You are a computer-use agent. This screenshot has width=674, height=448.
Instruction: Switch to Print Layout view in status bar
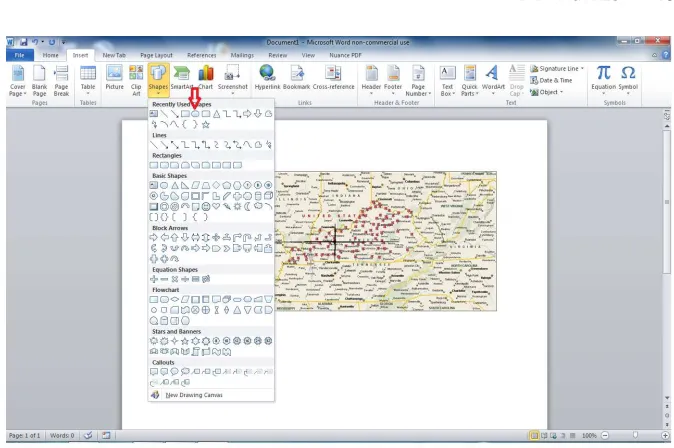point(534,436)
